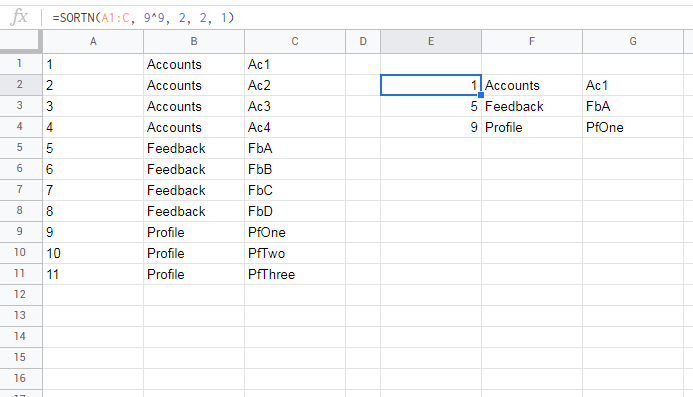This screenshot has height=397, width=693.
Task: Click cell C4 containing Ac4
Action: 295,127
